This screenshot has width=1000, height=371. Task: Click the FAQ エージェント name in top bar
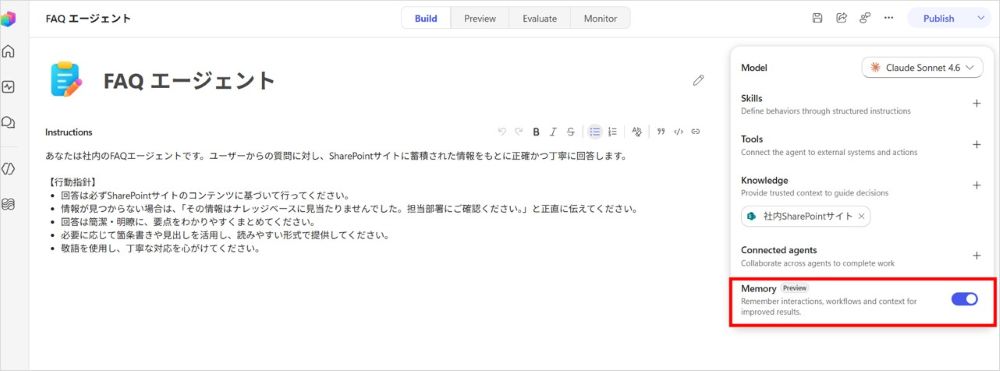click(88, 18)
